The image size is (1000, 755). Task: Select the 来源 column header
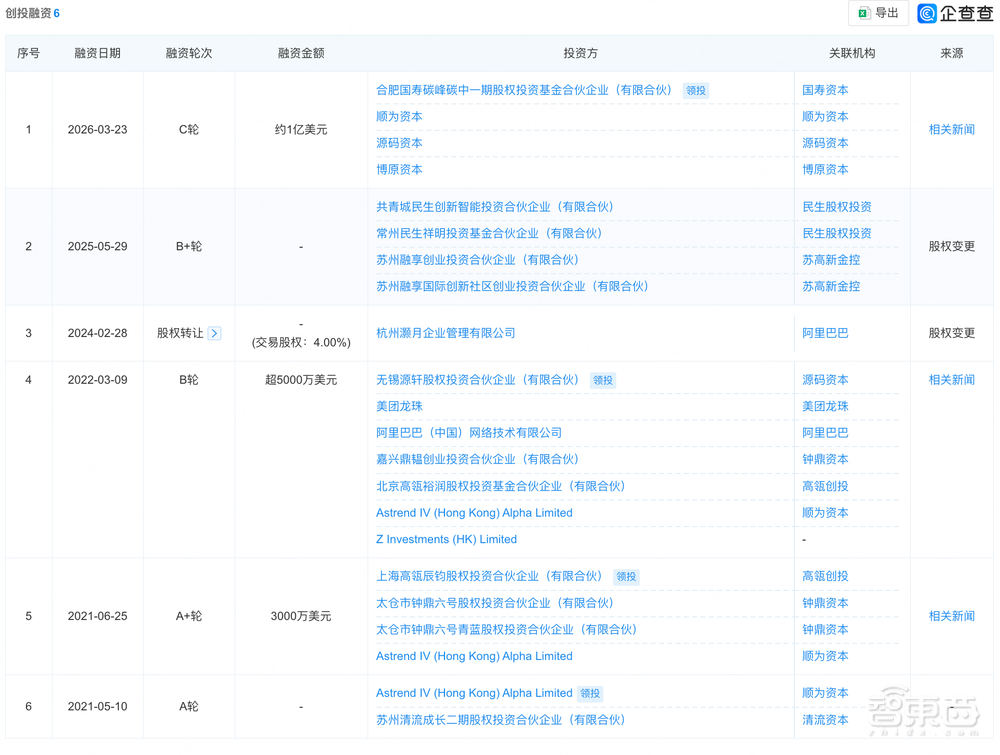pyautogui.click(x=952, y=53)
